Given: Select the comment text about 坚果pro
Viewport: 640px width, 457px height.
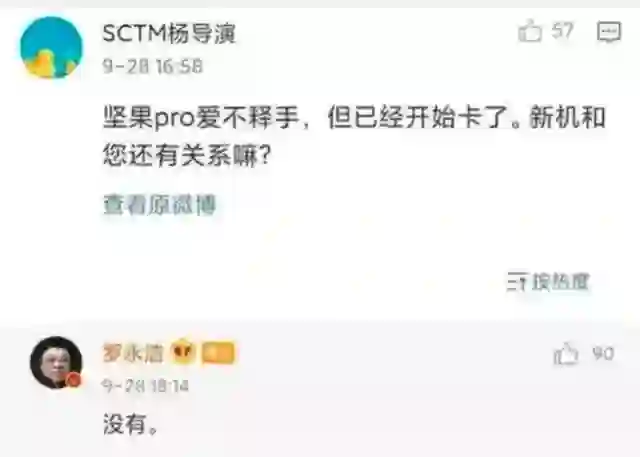Looking at the screenshot, I should (354, 137).
